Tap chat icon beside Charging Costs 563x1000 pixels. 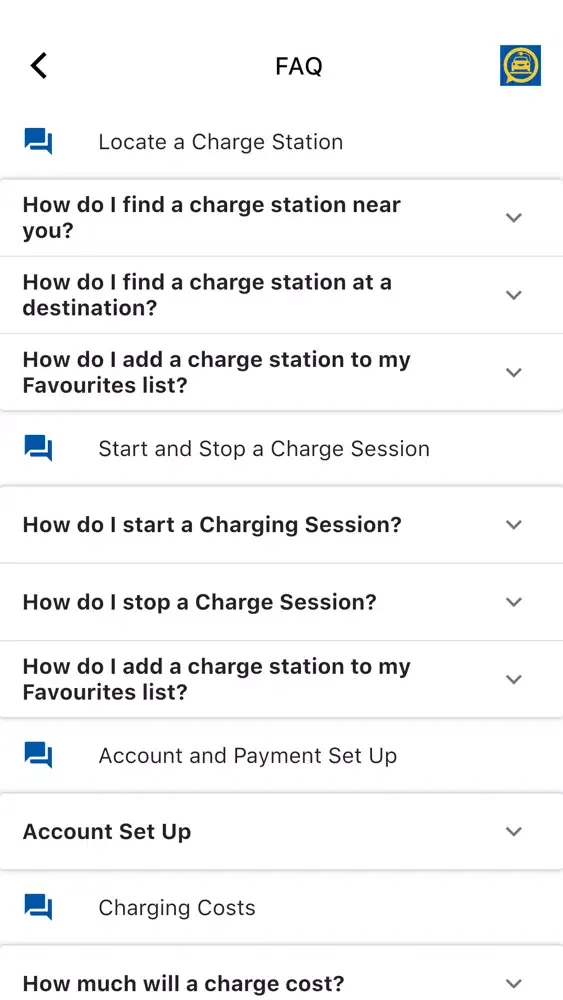point(38,908)
